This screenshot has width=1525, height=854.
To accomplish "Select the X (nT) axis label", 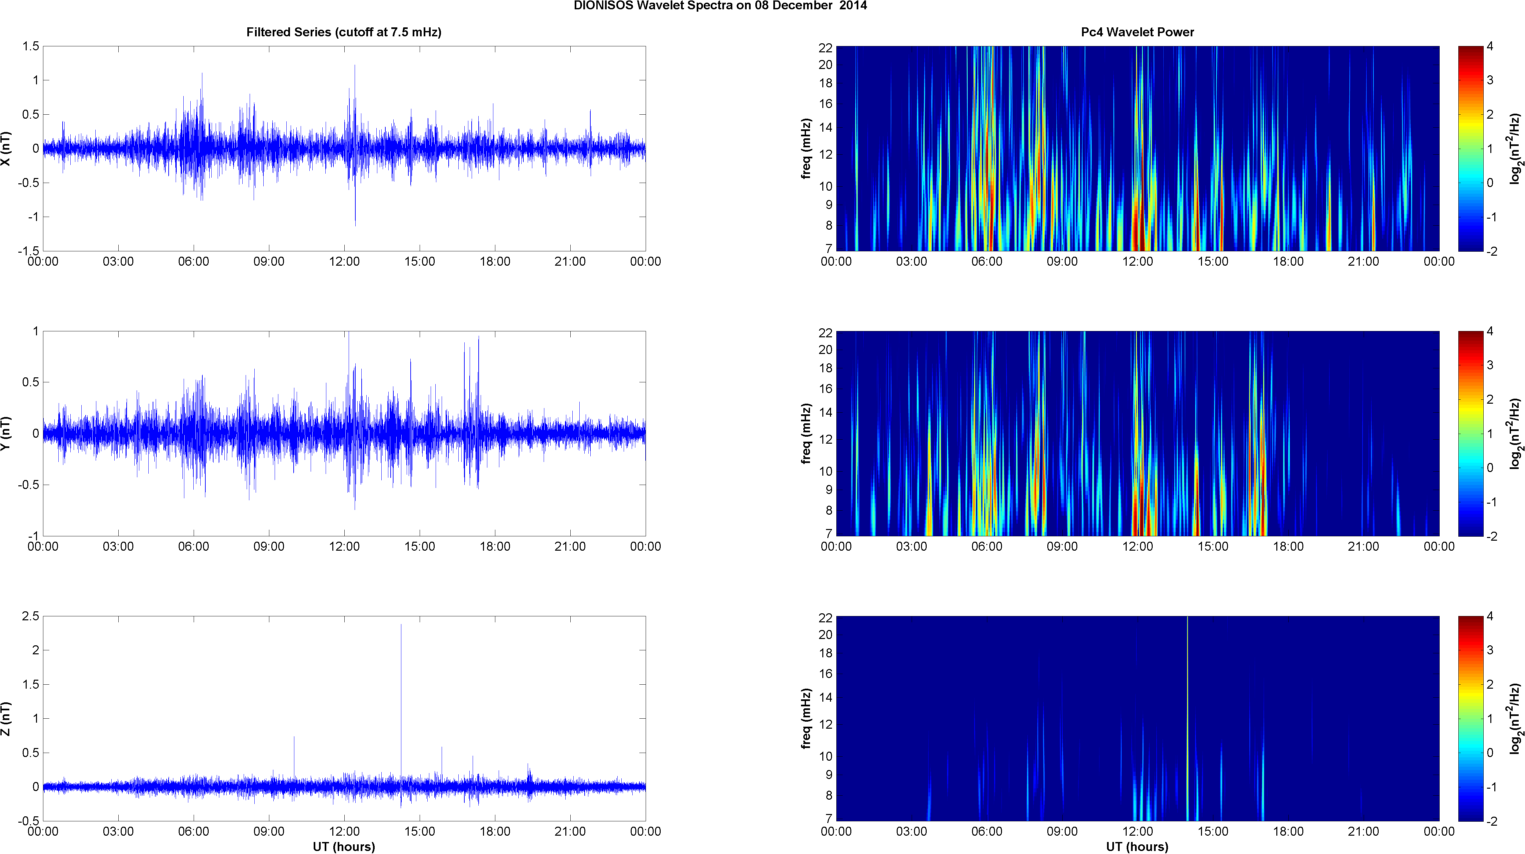I will pos(7,148).
